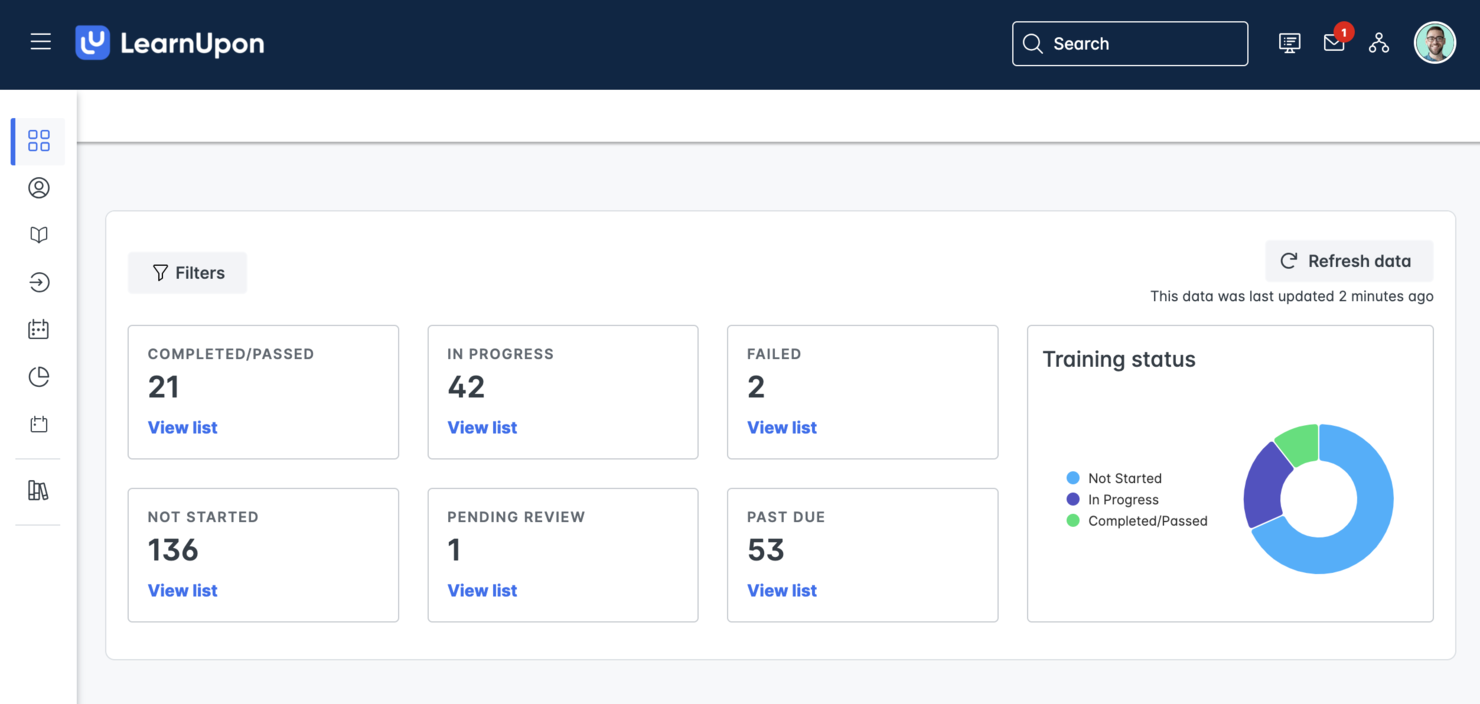Screen dimensions: 1480x704
Task: Open the profile menu via the avatar
Action: (1435, 42)
